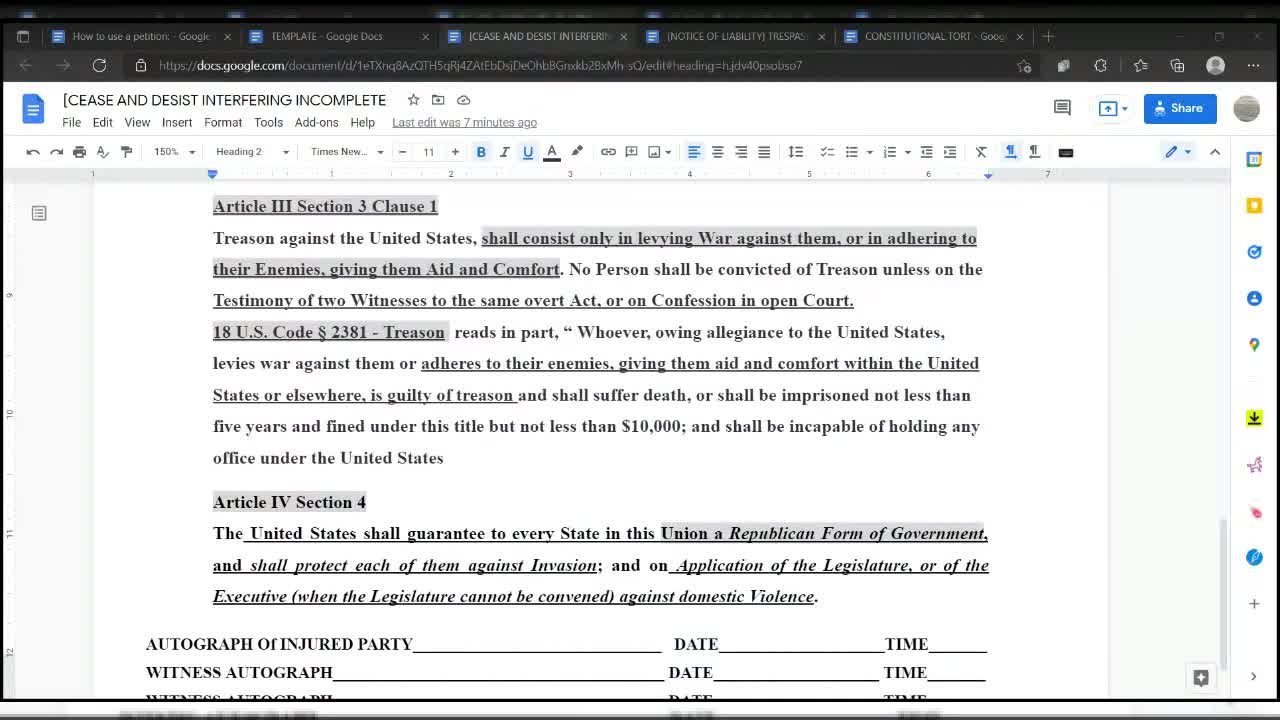
Task: Move document to a folder
Action: coord(438,100)
